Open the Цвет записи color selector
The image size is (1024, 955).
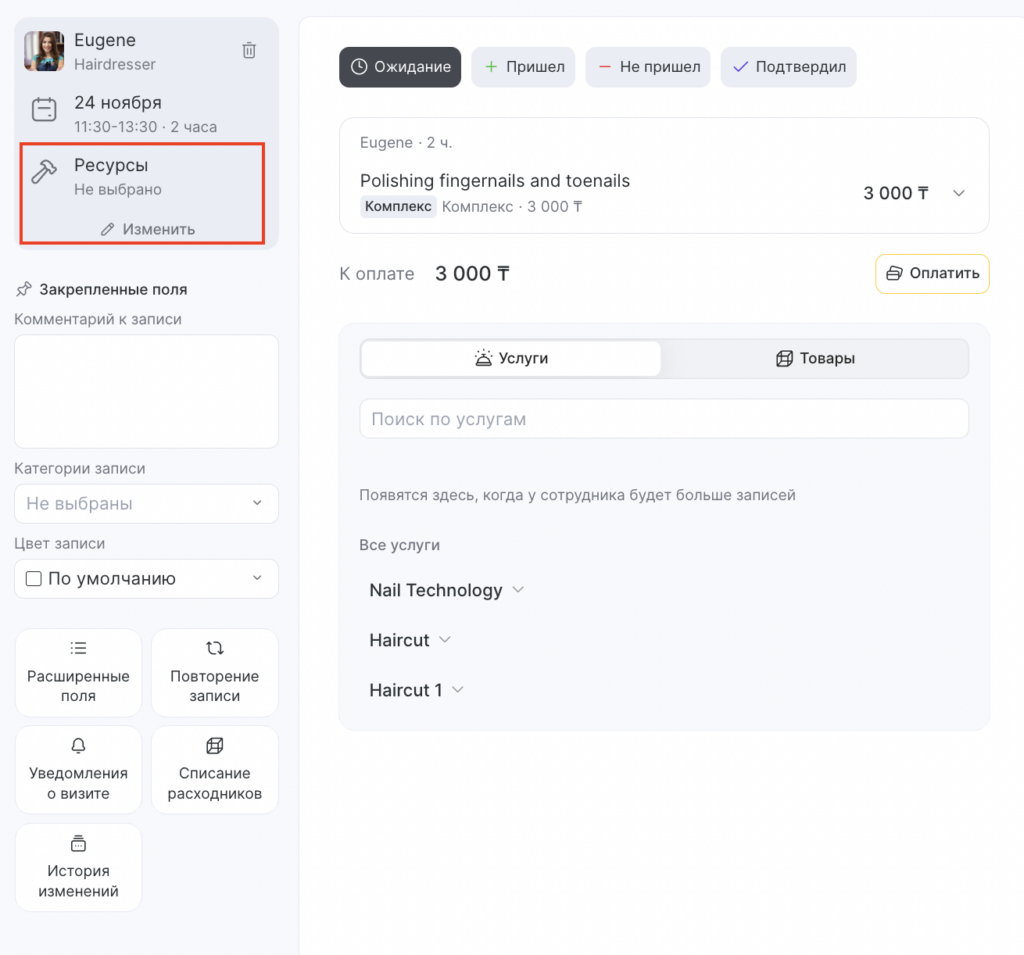coord(146,578)
